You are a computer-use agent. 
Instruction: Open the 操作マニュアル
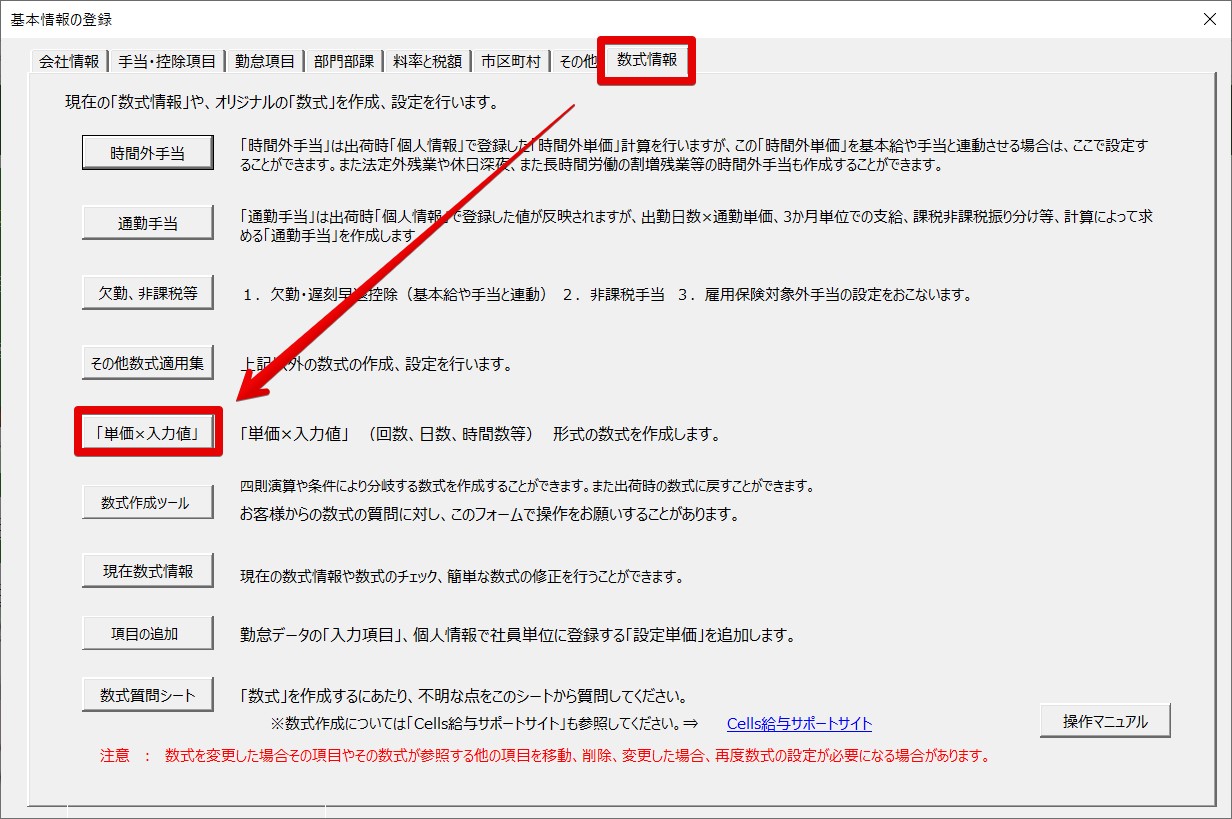tap(1104, 720)
